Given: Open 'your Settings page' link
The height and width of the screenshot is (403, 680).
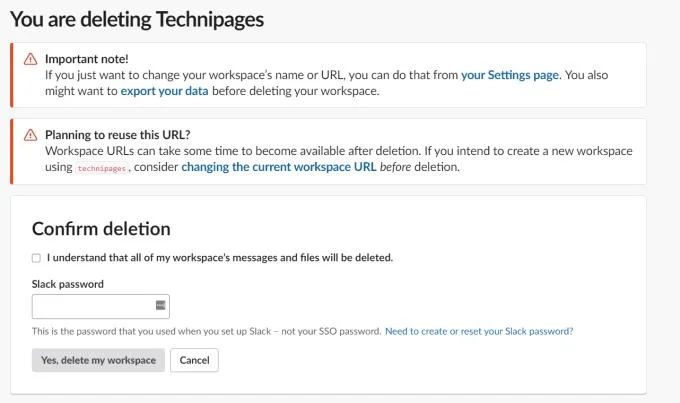Looking at the screenshot, I should pos(511,75).
